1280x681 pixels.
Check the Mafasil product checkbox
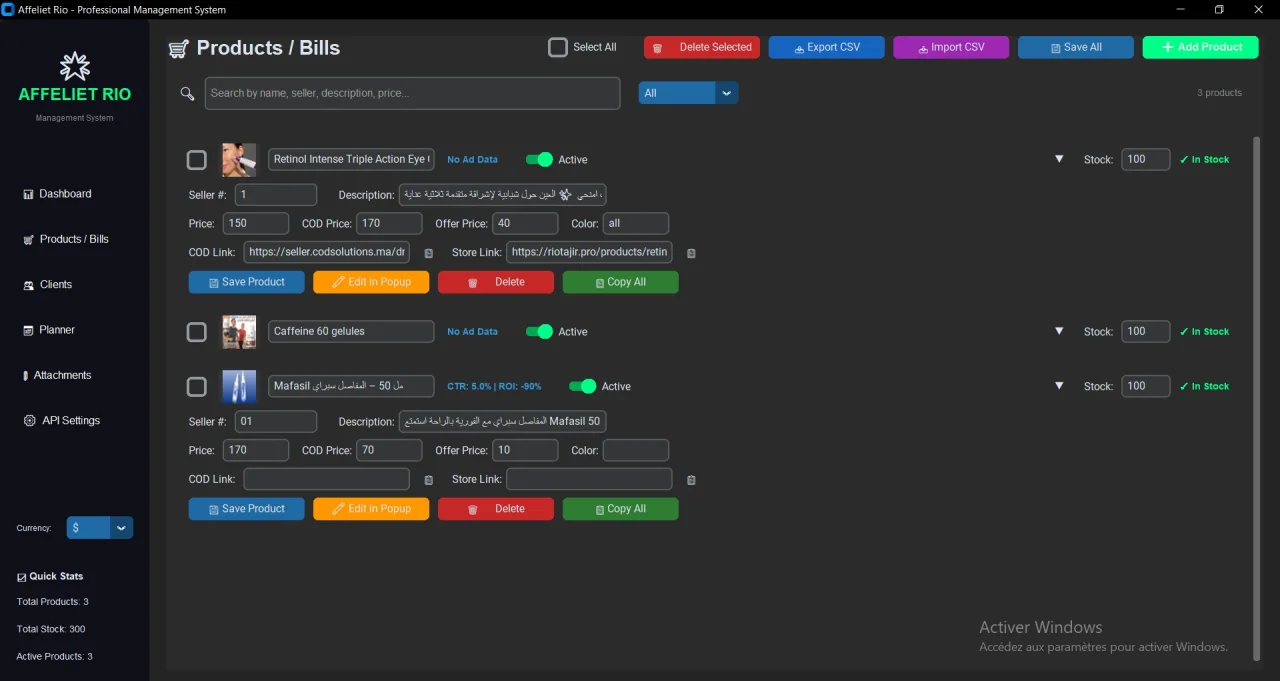(x=197, y=387)
